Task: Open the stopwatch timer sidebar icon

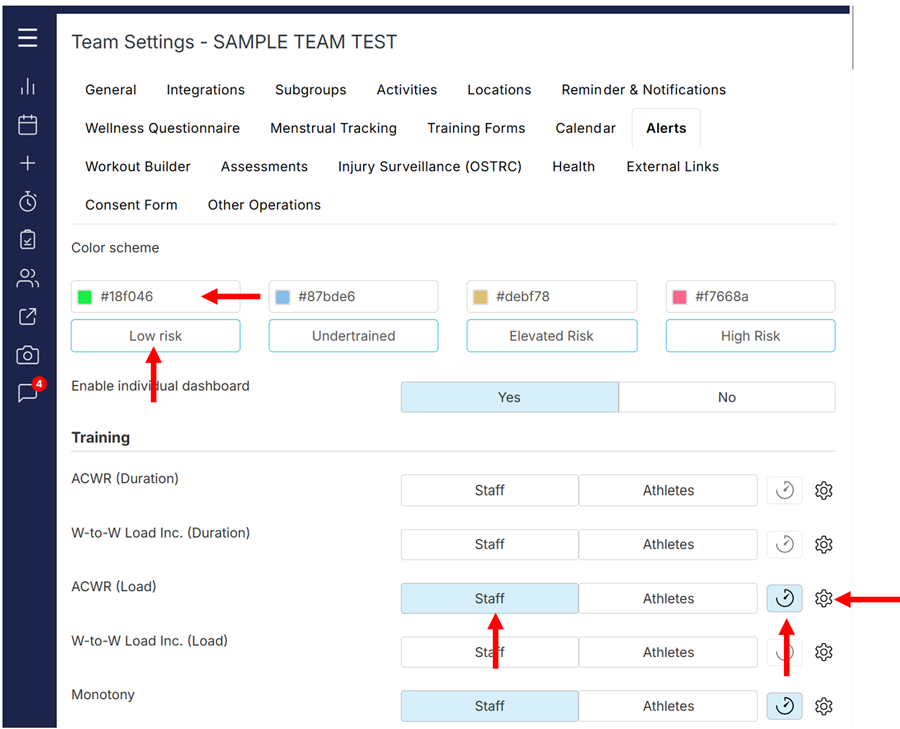Action: pyautogui.click(x=28, y=201)
